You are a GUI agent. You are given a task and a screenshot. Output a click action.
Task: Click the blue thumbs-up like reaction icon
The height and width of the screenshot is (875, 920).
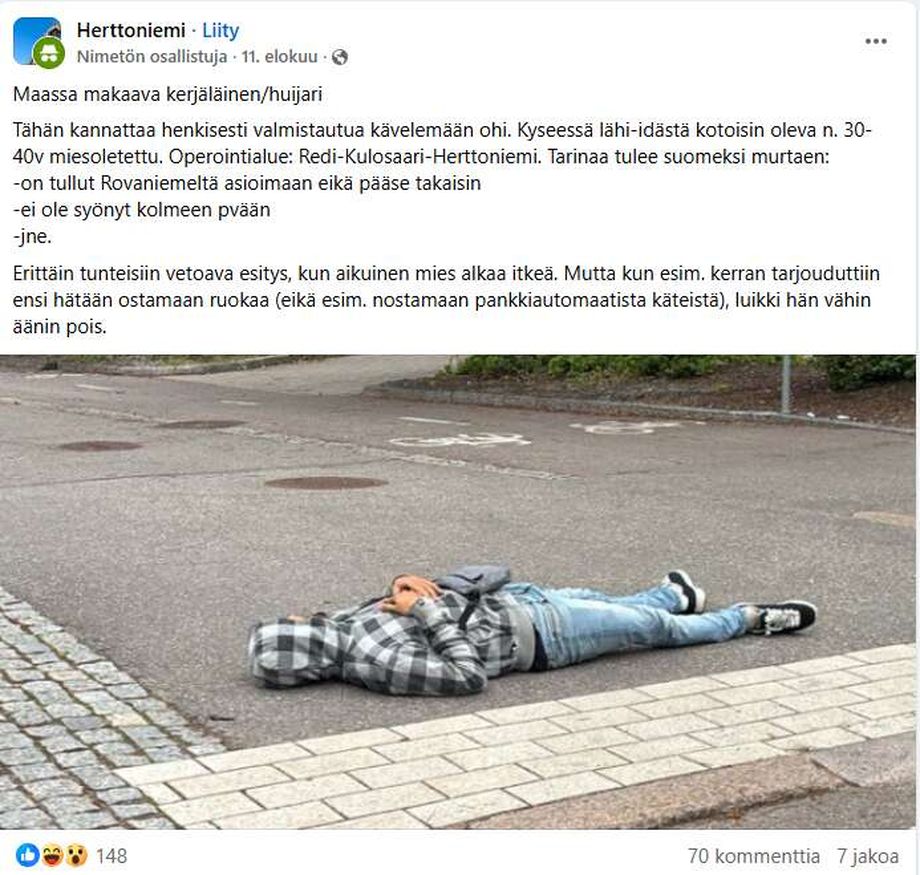pyautogui.click(x=27, y=856)
